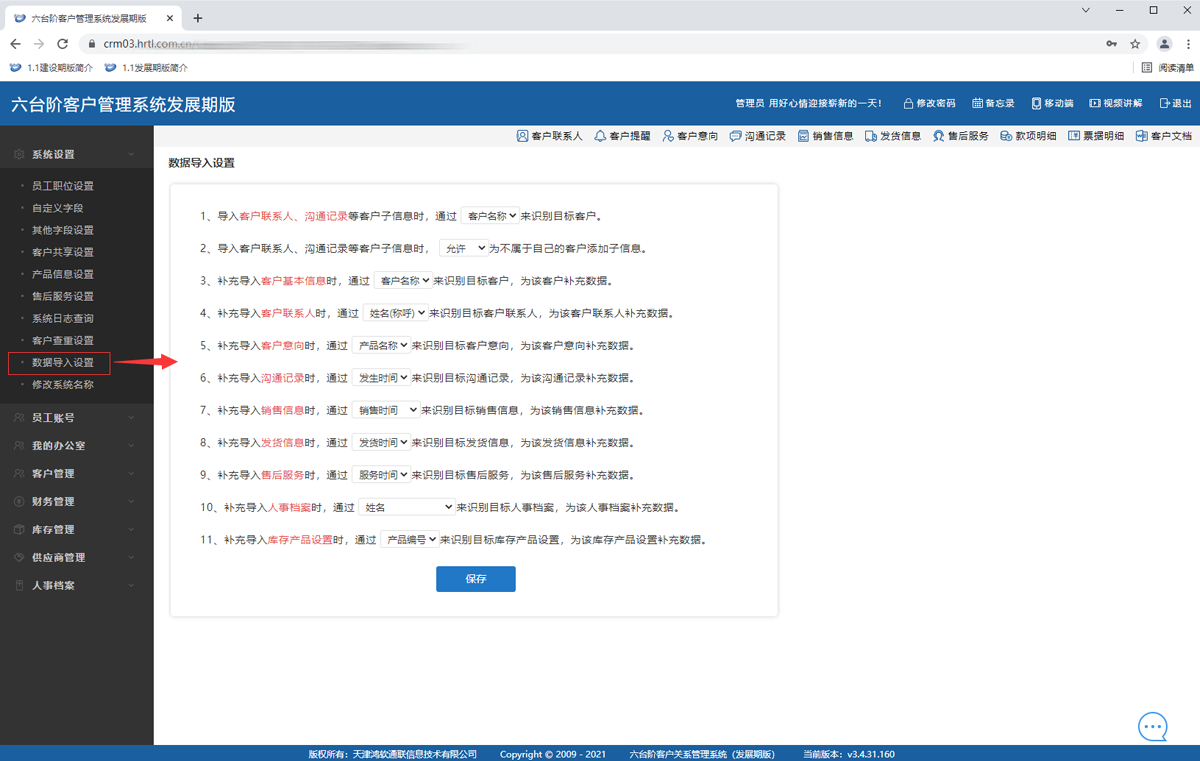Viewport: 1200px width, 761px height.
Task: Open the 票据明细 toolbar icon
Action: coord(1074,136)
